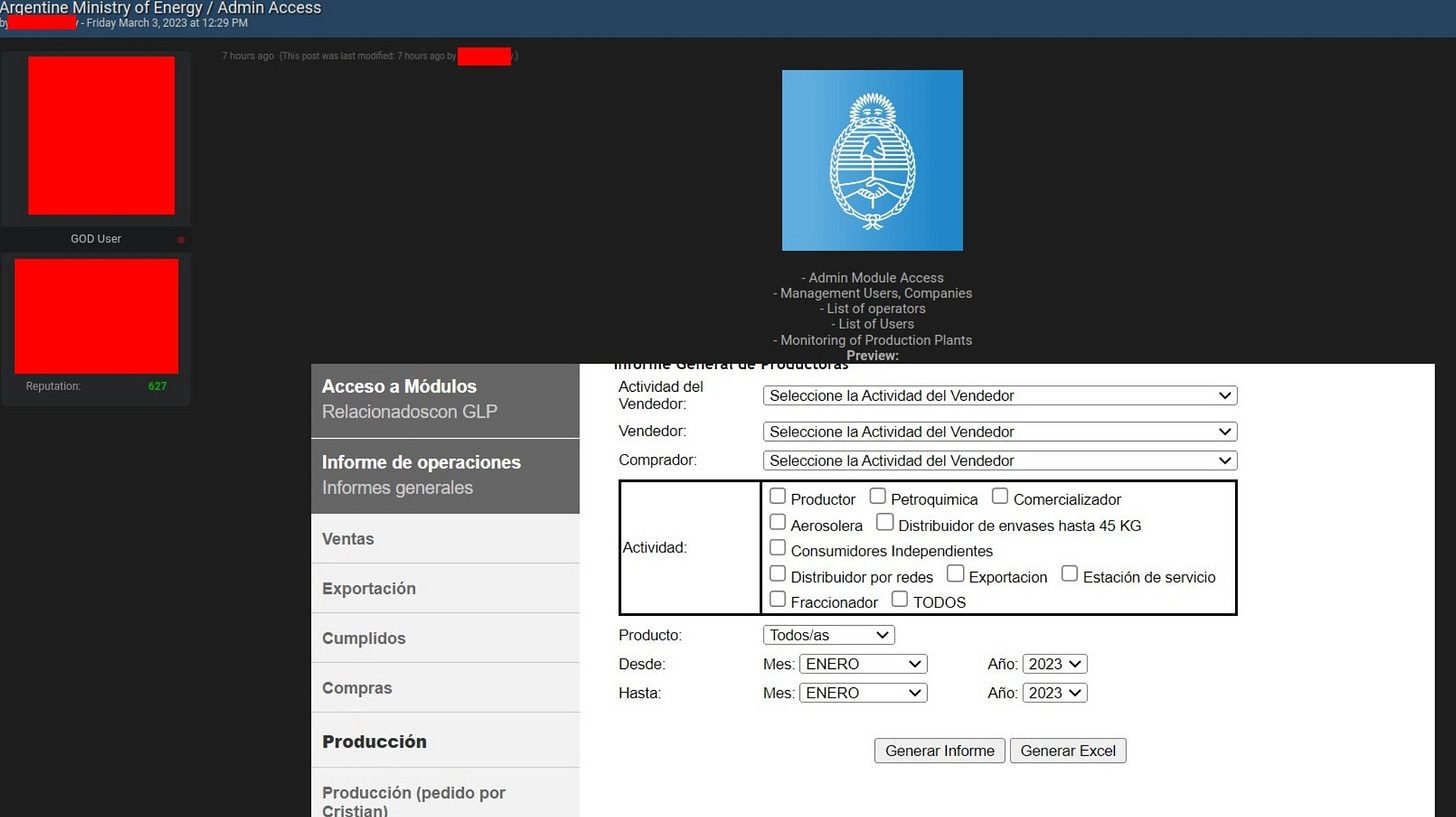Viewport: 1456px width, 817px height.
Task: Click the Generar Excel button
Action: (x=1068, y=751)
